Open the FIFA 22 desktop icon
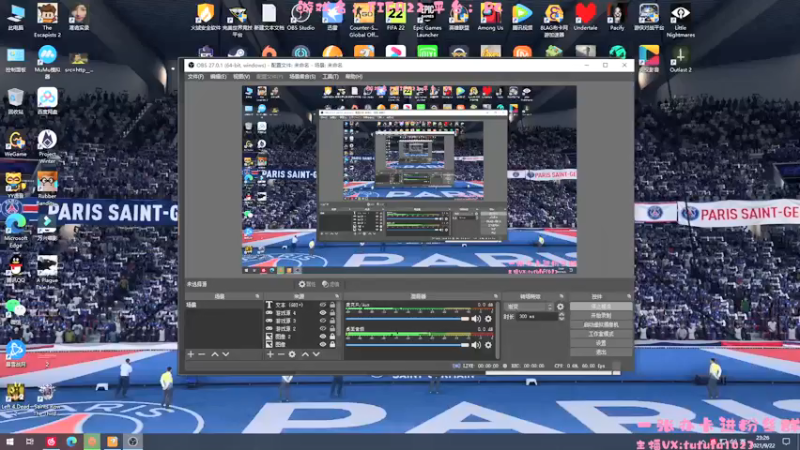The width and height of the screenshot is (800, 450). pos(395,17)
